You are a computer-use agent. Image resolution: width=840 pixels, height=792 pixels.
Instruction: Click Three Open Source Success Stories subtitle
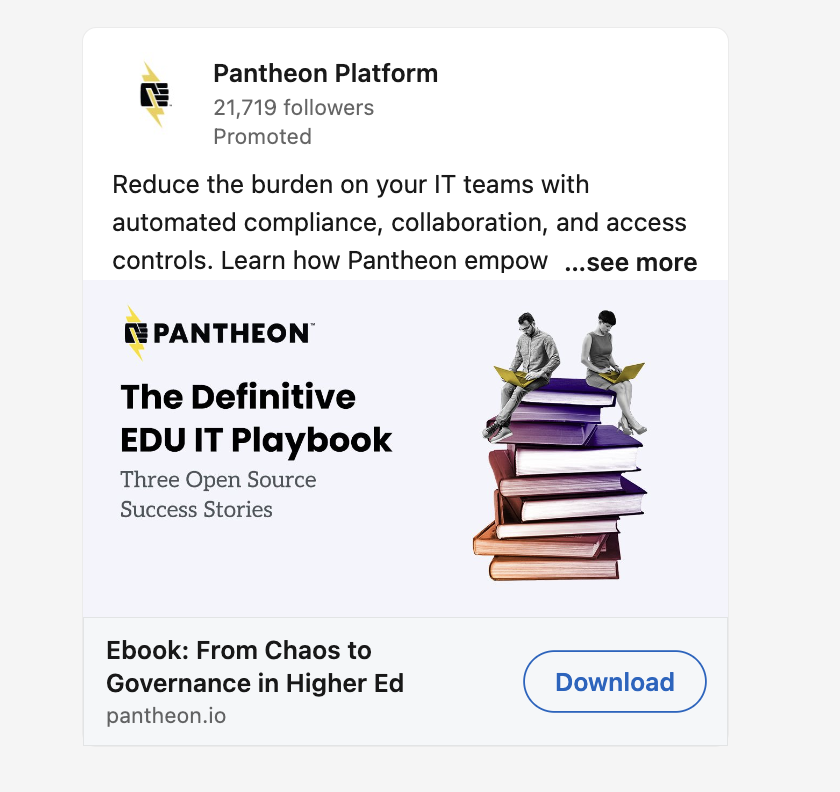218,494
